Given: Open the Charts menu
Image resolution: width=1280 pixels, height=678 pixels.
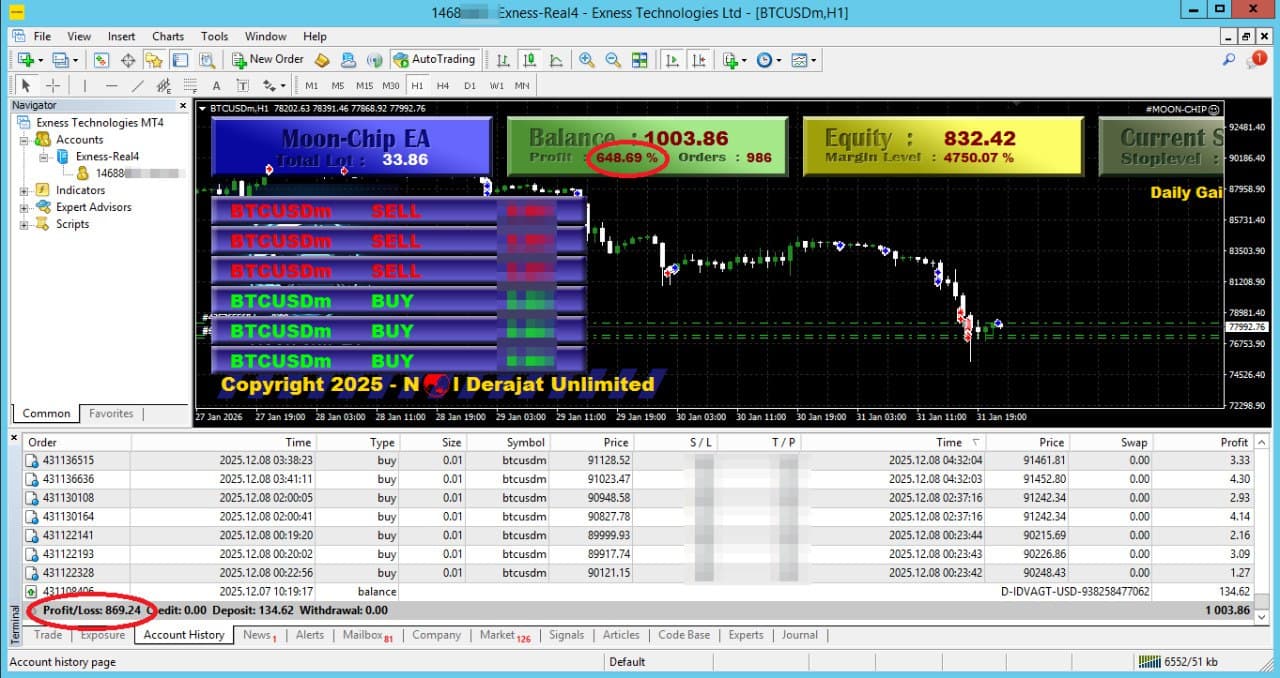Looking at the screenshot, I should tap(167, 36).
